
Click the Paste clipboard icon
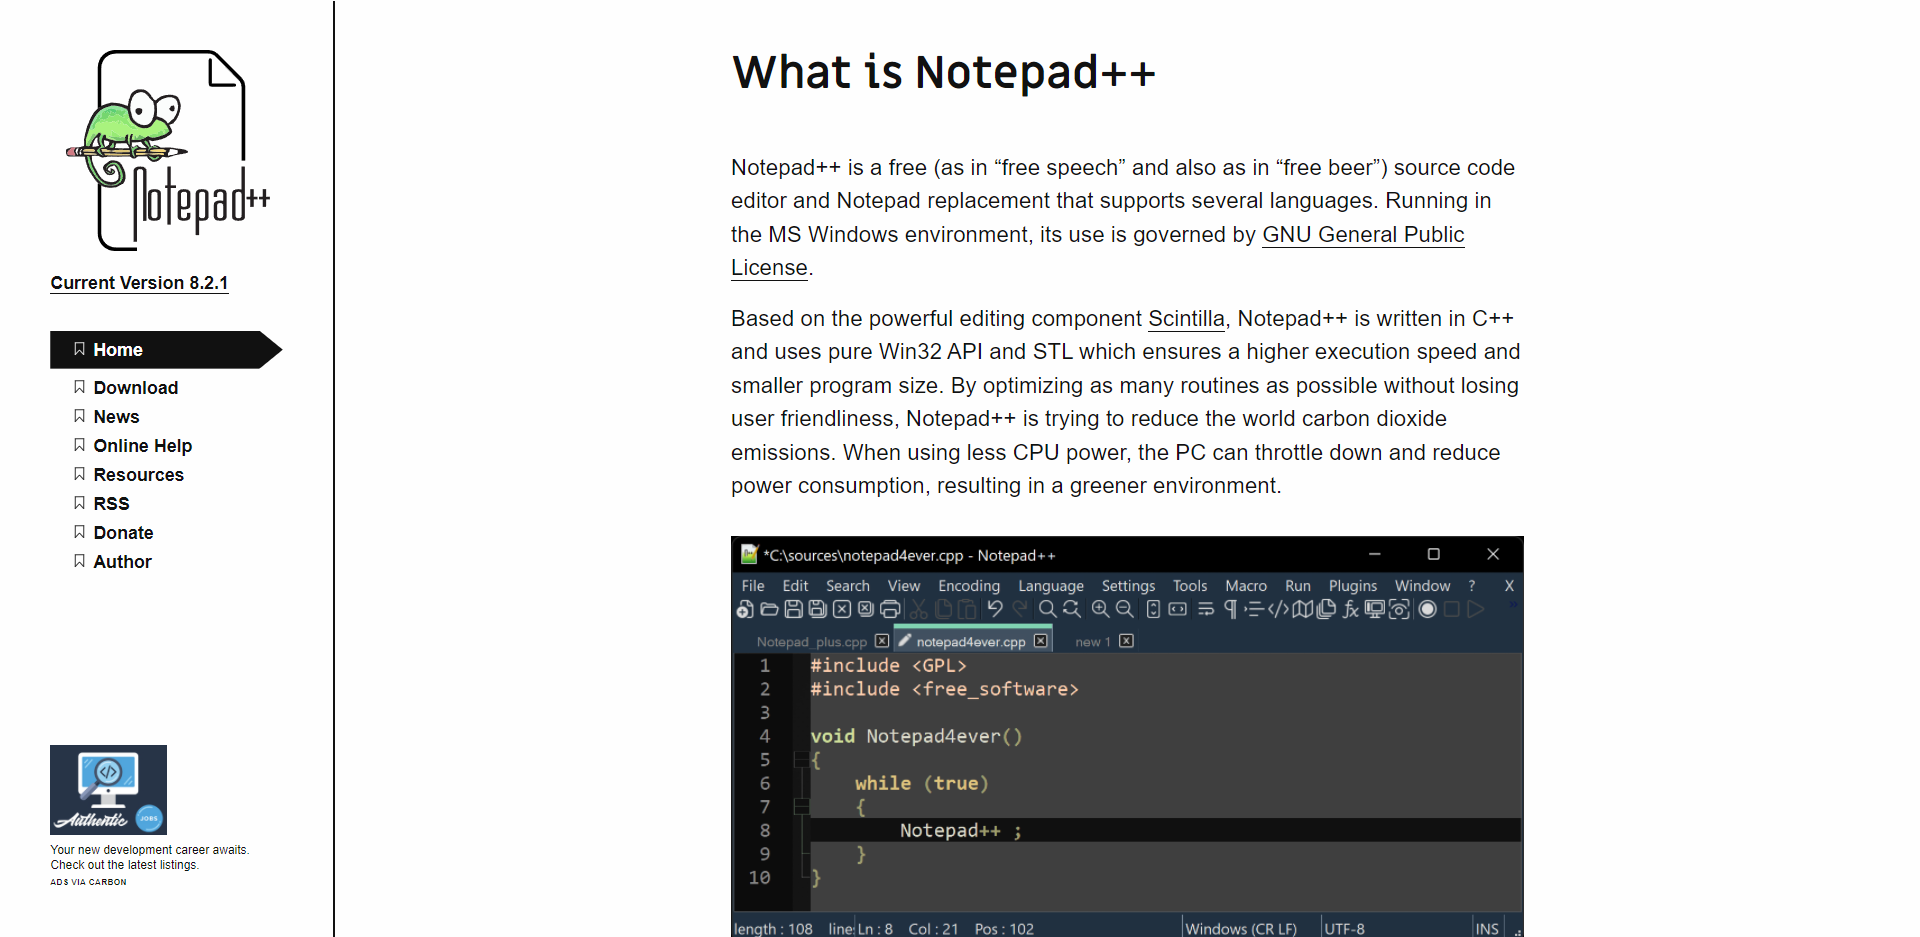pos(966,609)
